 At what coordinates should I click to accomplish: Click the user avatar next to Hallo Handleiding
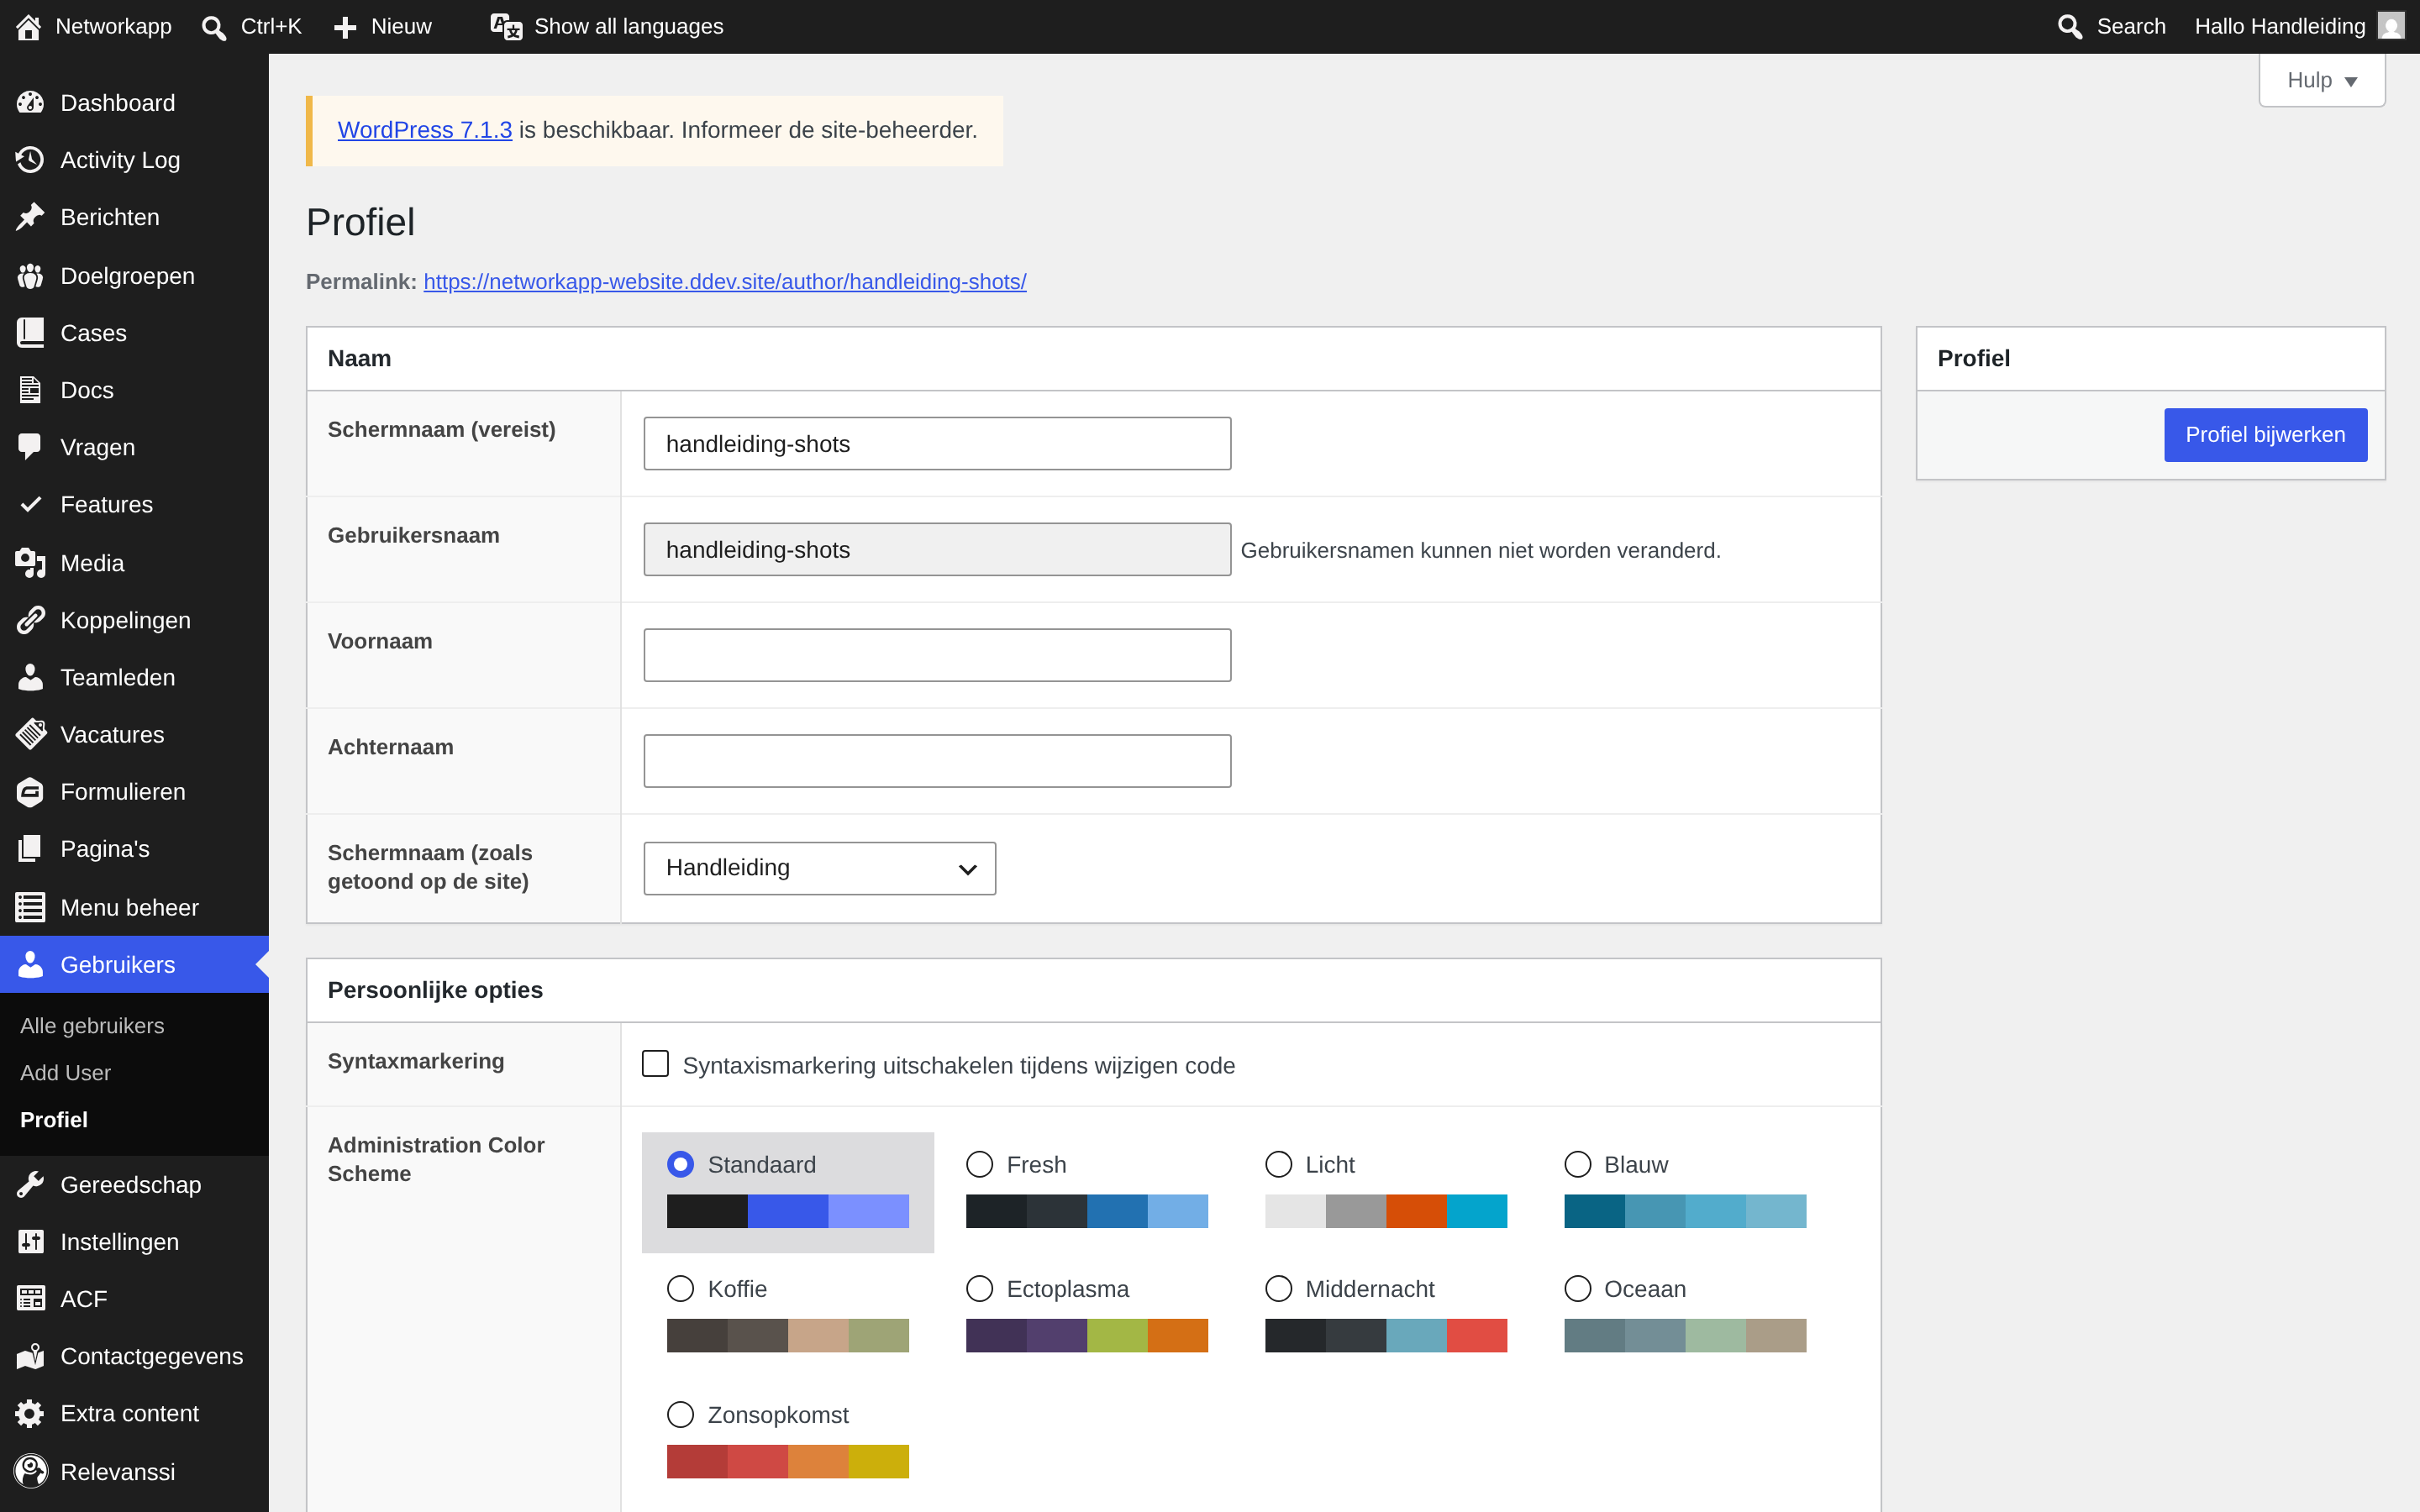2391,26
